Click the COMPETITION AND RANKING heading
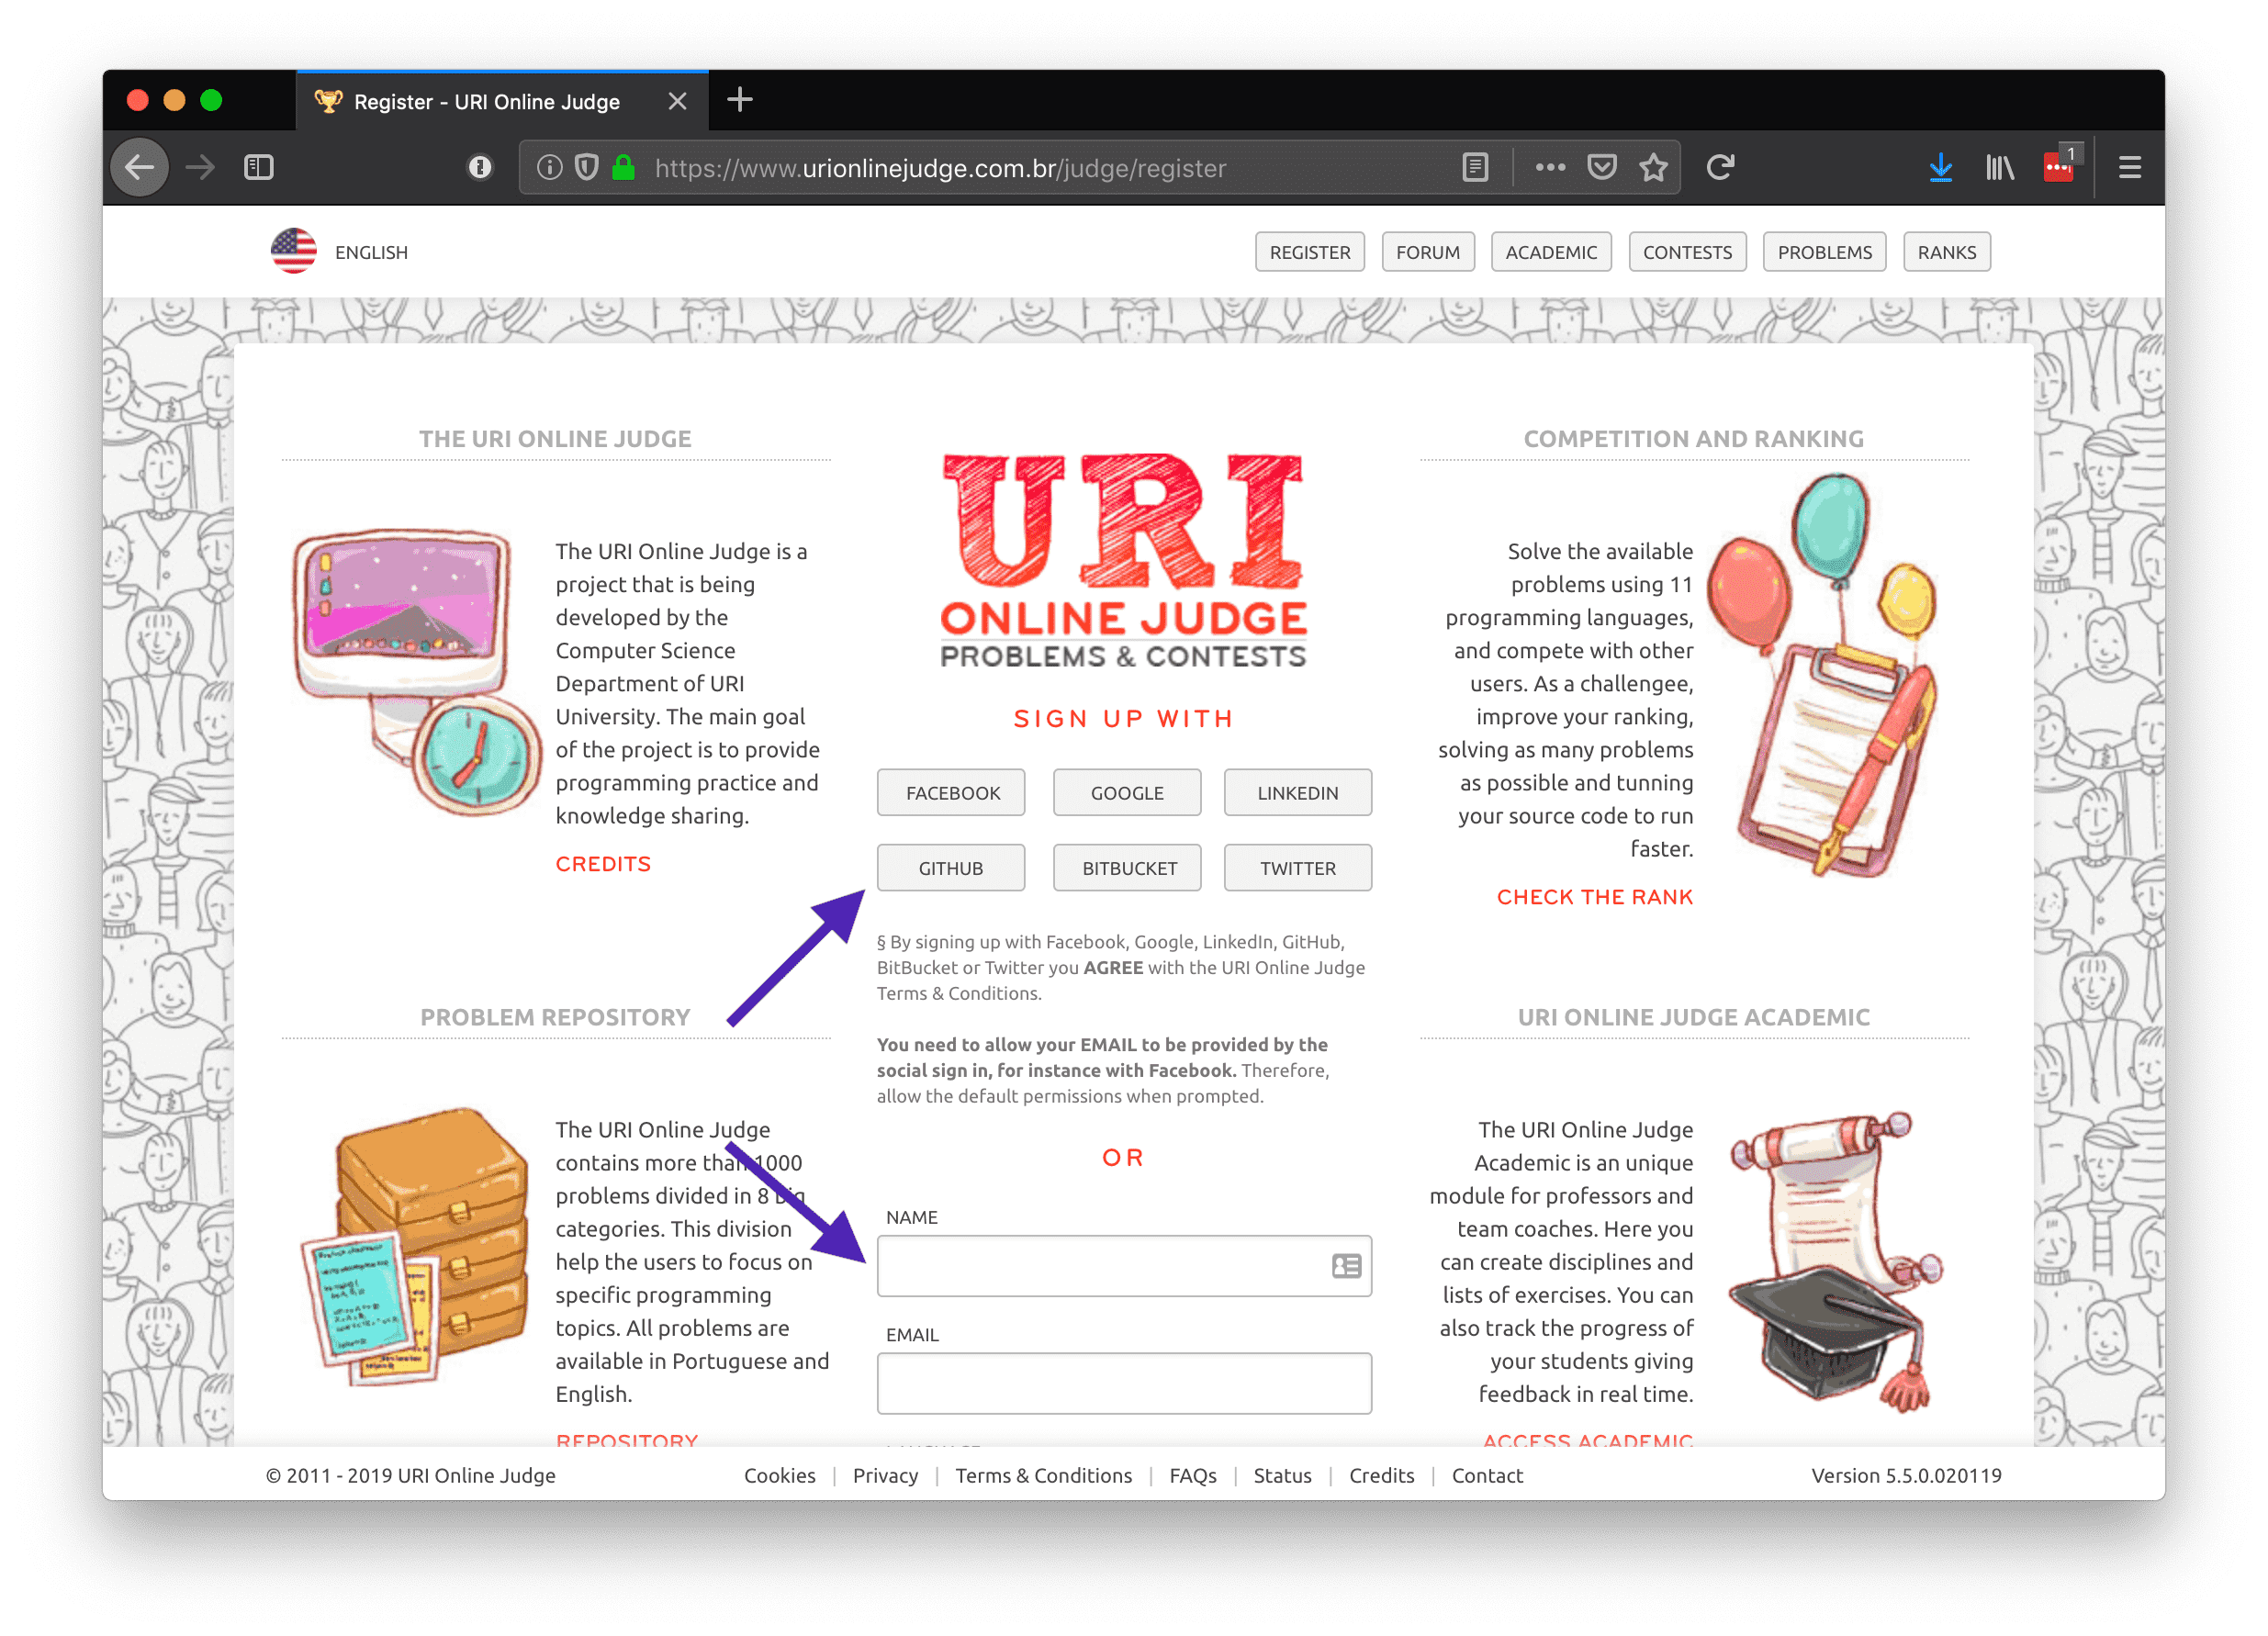The width and height of the screenshot is (2268, 1636). click(x=1693, y=438)
